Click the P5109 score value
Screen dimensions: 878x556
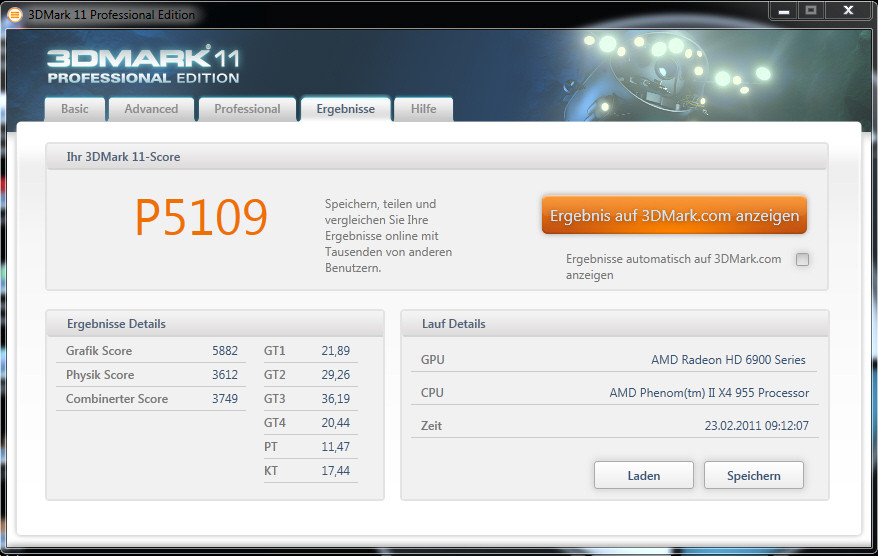pos(202,218)
